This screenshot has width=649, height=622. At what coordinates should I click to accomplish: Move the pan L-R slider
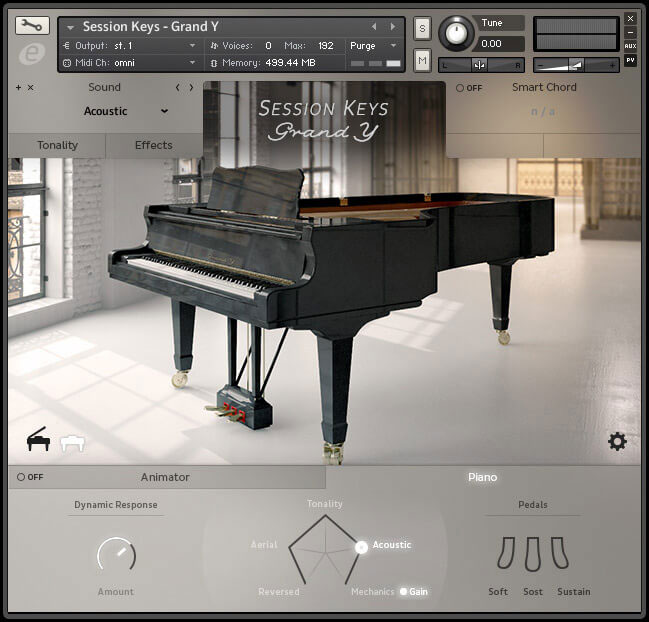[x=481, y=65]
